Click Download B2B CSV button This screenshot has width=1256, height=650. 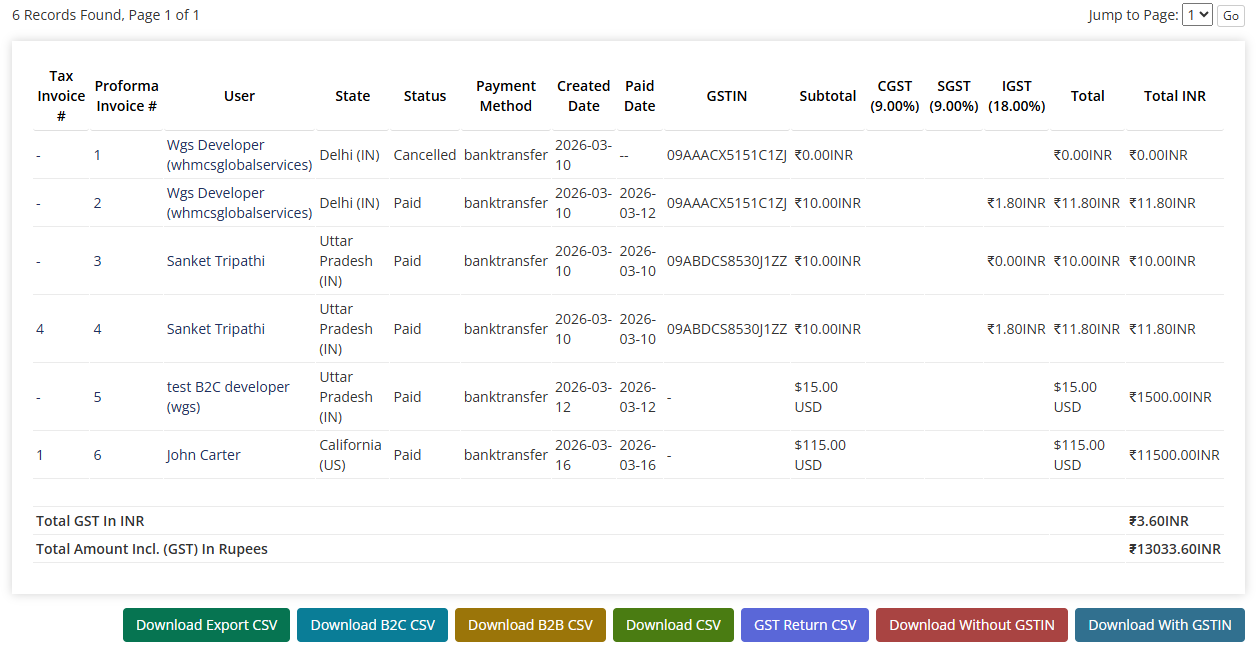pyautogui.click(x=530, y=625)
